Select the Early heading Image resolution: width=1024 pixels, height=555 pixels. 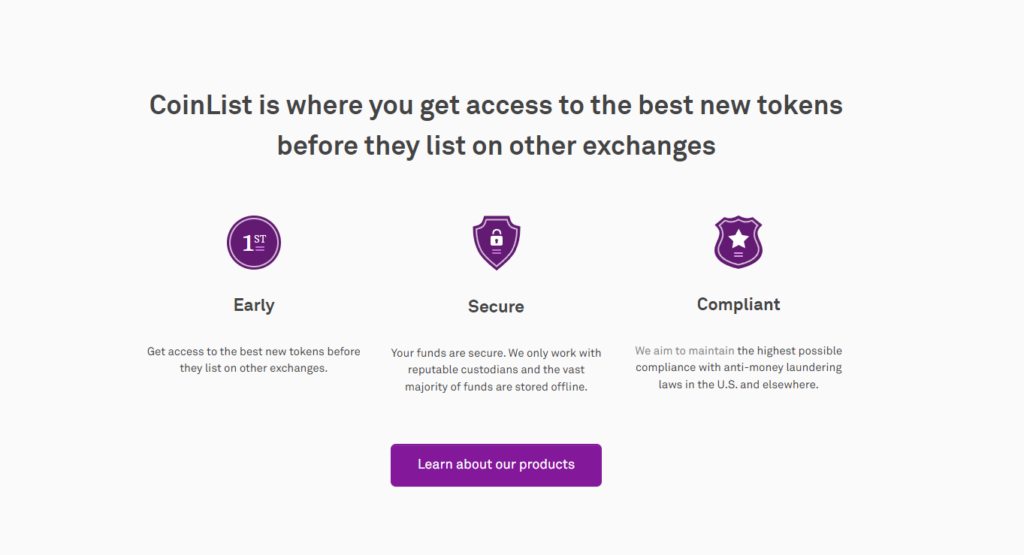pyautogui.click(x=254, y=305)
